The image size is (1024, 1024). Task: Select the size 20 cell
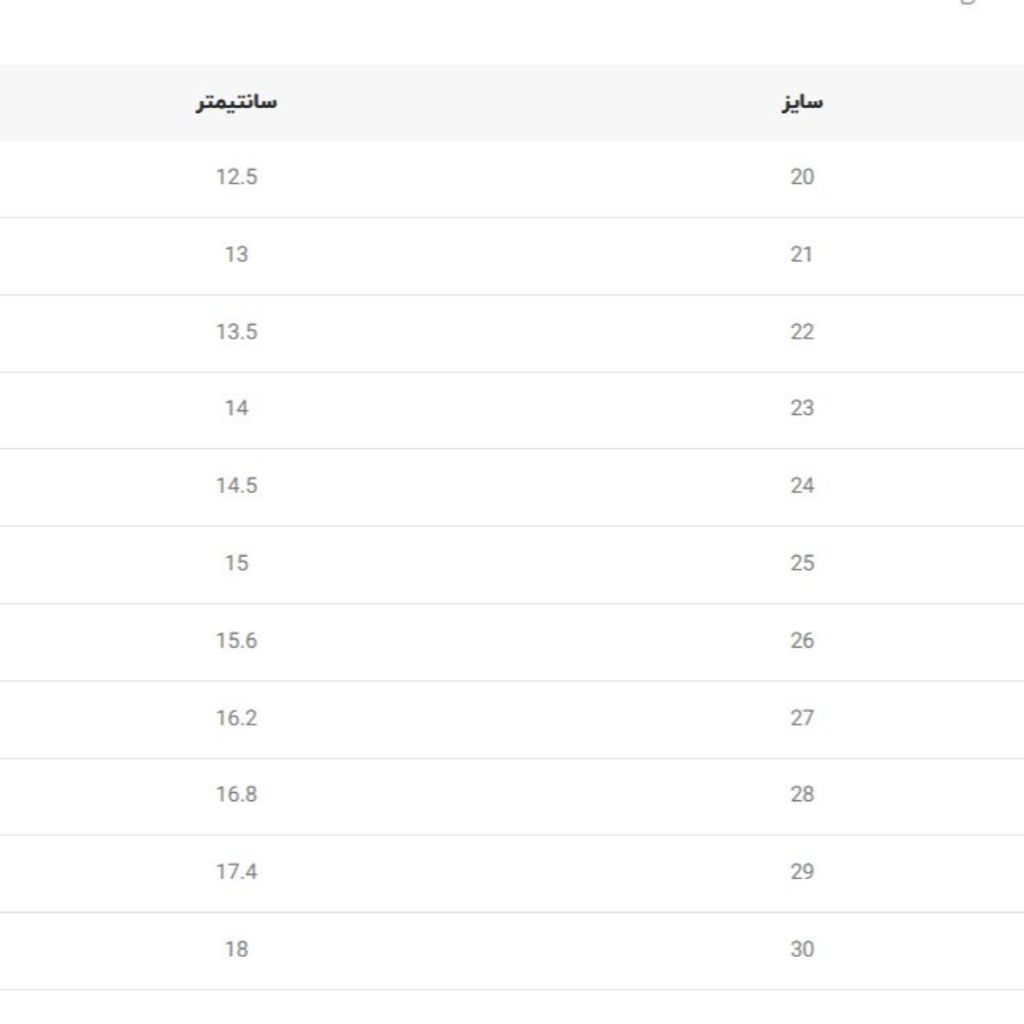click(802, 177)
